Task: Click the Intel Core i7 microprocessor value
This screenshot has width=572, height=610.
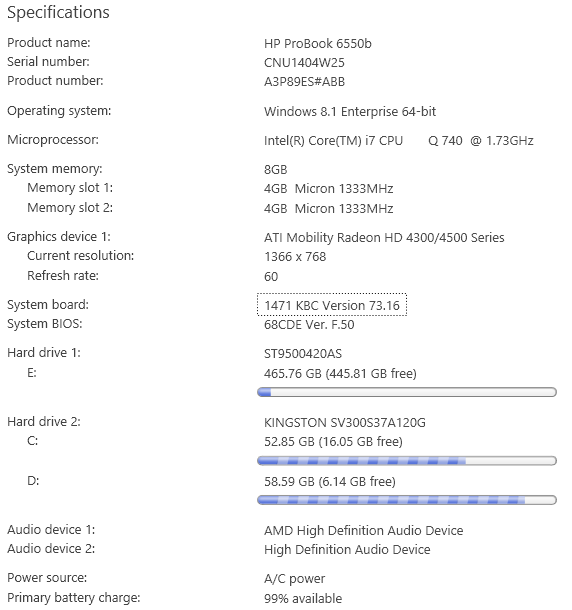Action: [398, 140]
